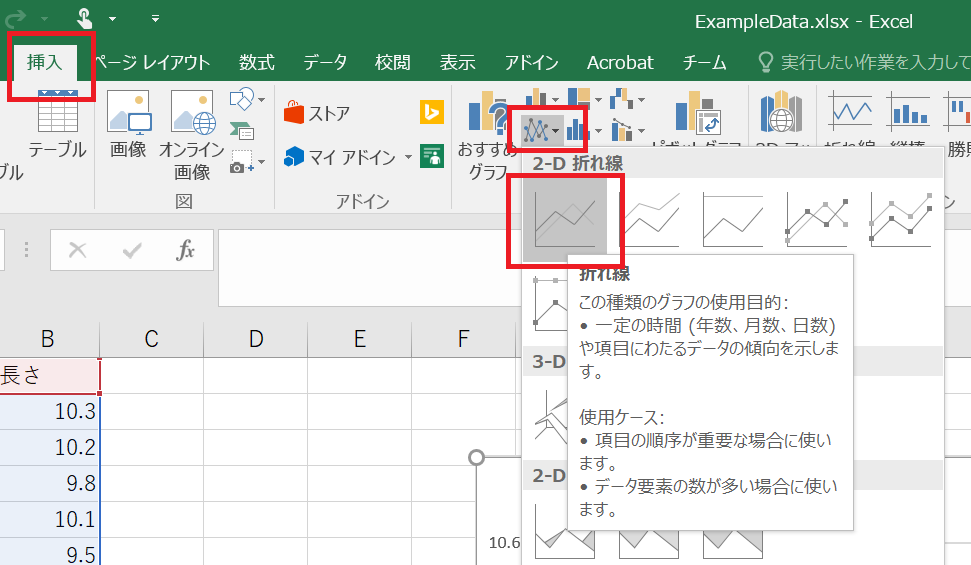This screenshot has width=971, height=565.
Task: Expand the Shapes dropdown arrow
Action: click(261, 100)
